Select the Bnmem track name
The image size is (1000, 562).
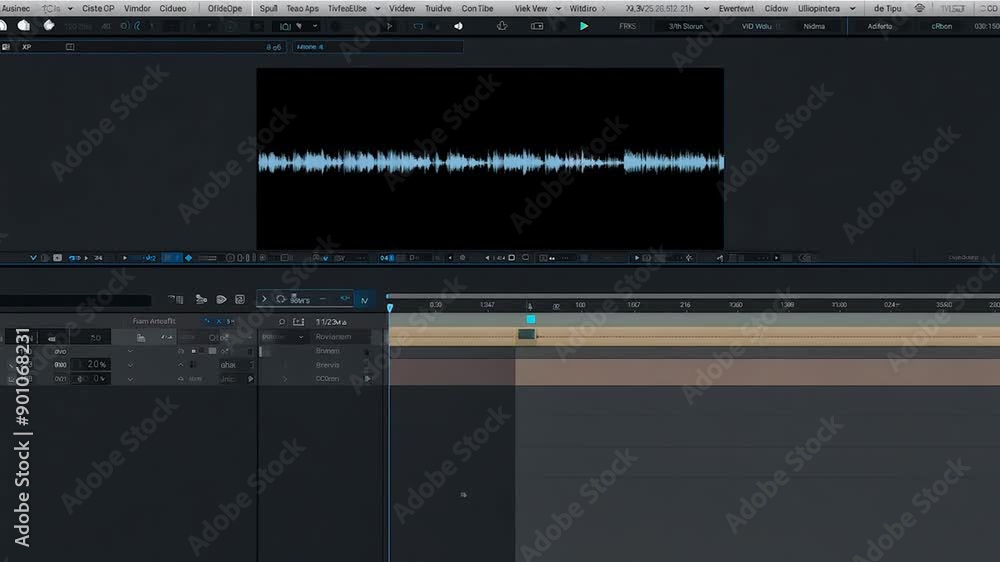click(x=327, y=351)
